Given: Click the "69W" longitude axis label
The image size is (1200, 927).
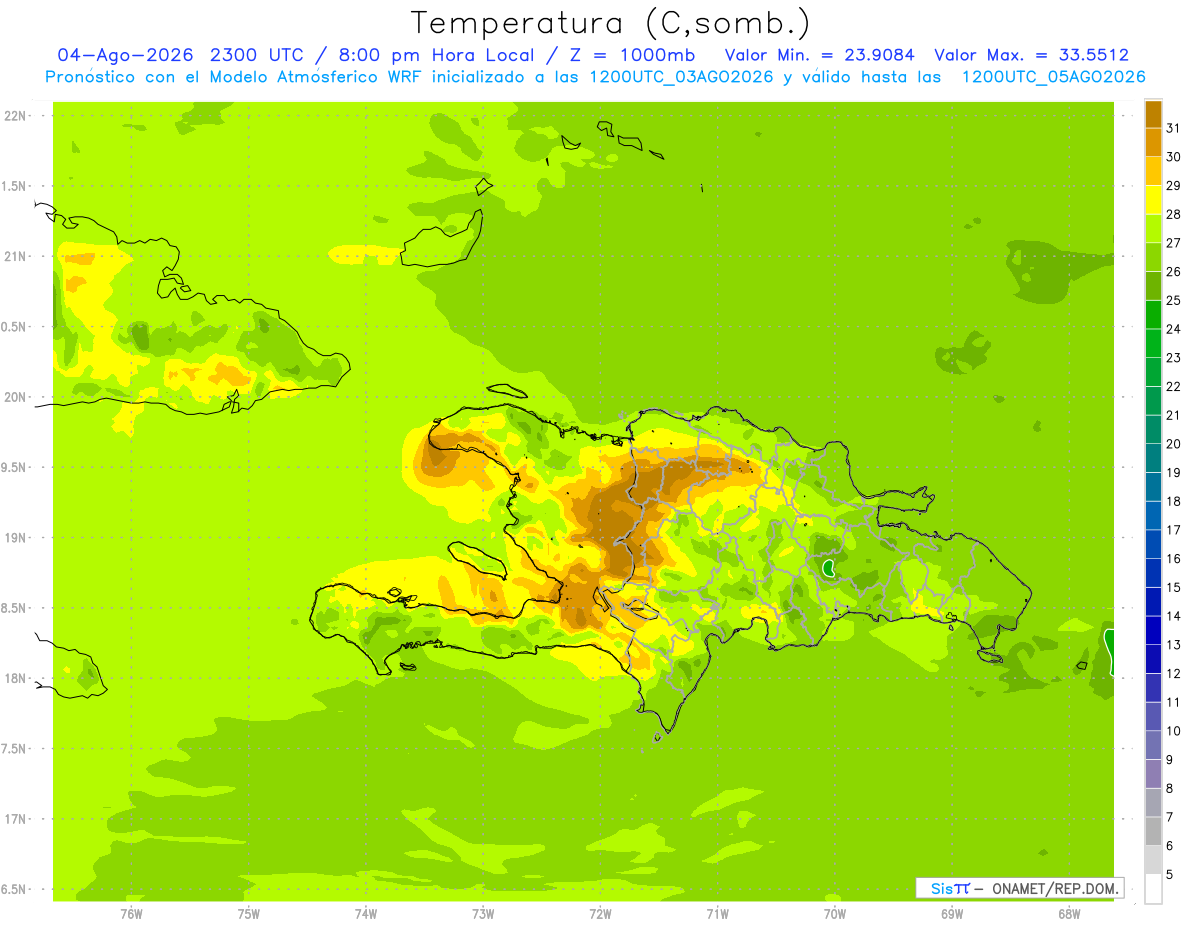Looking at the screenshot, I should coord(952,914).
